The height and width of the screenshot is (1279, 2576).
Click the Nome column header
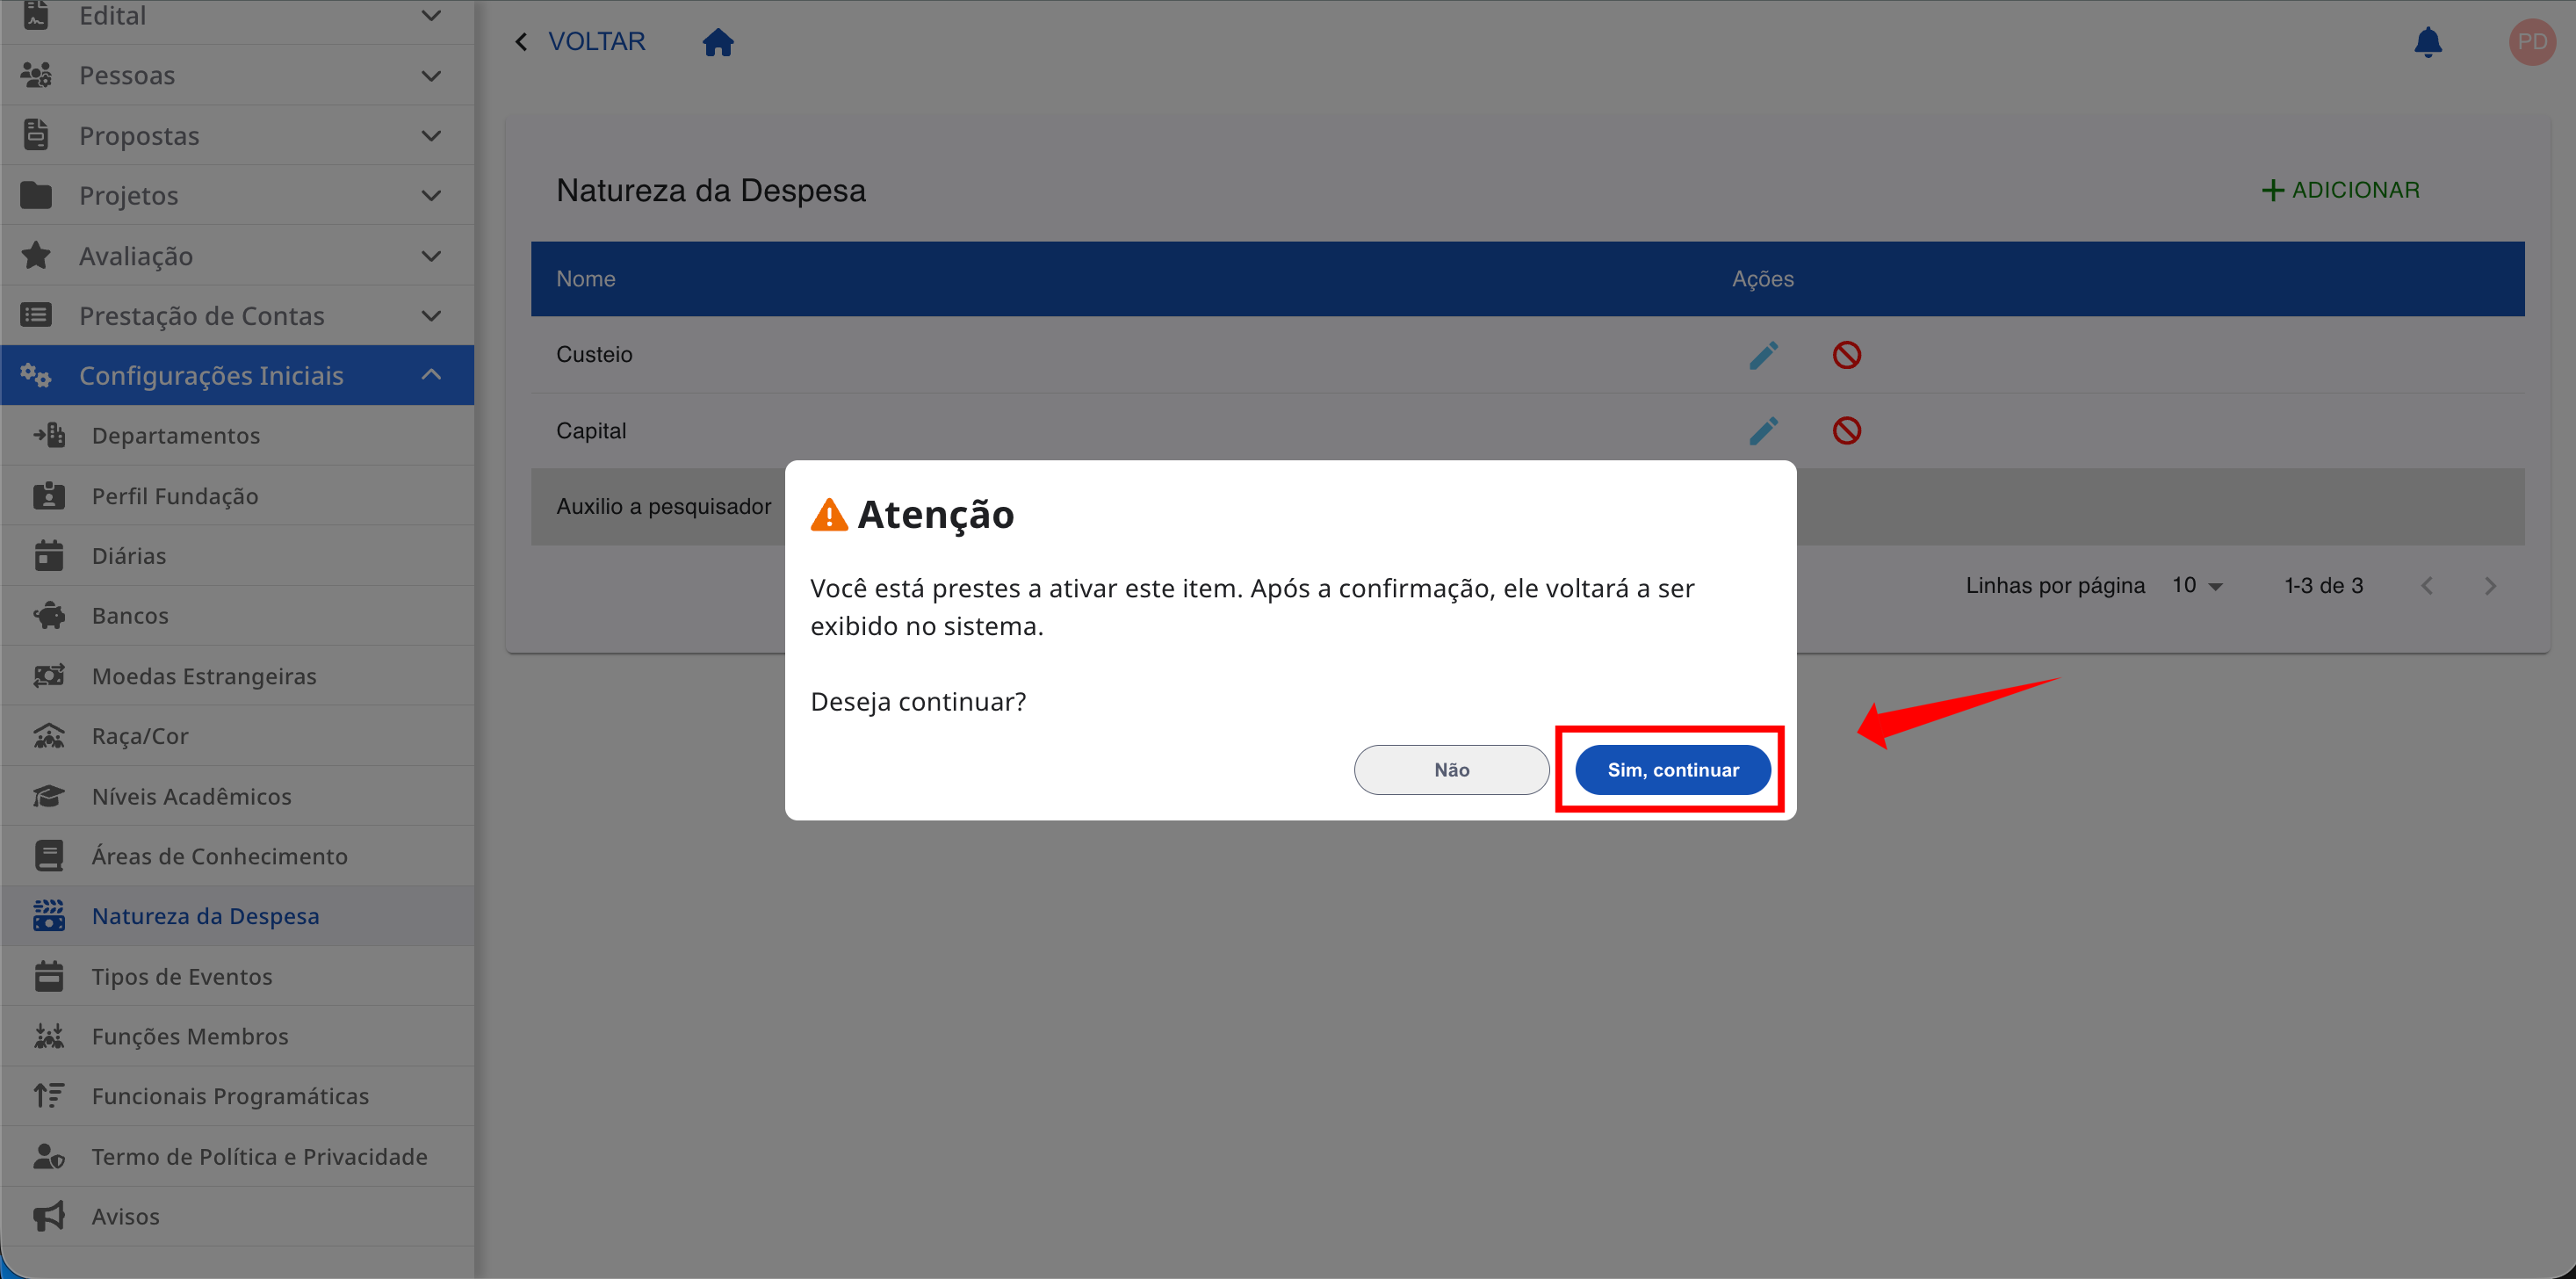[585, 279]
